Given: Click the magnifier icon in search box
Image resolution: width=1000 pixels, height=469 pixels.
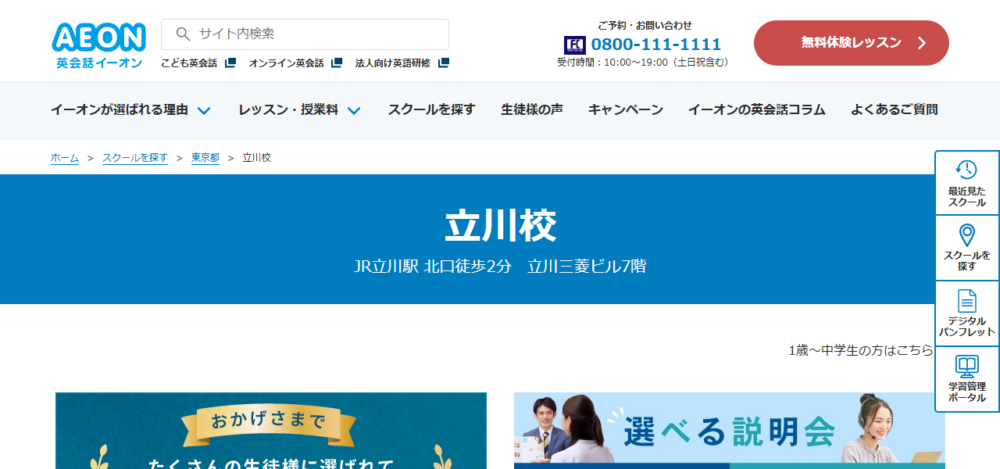Looking at the screenshot, I should point(183,34).
